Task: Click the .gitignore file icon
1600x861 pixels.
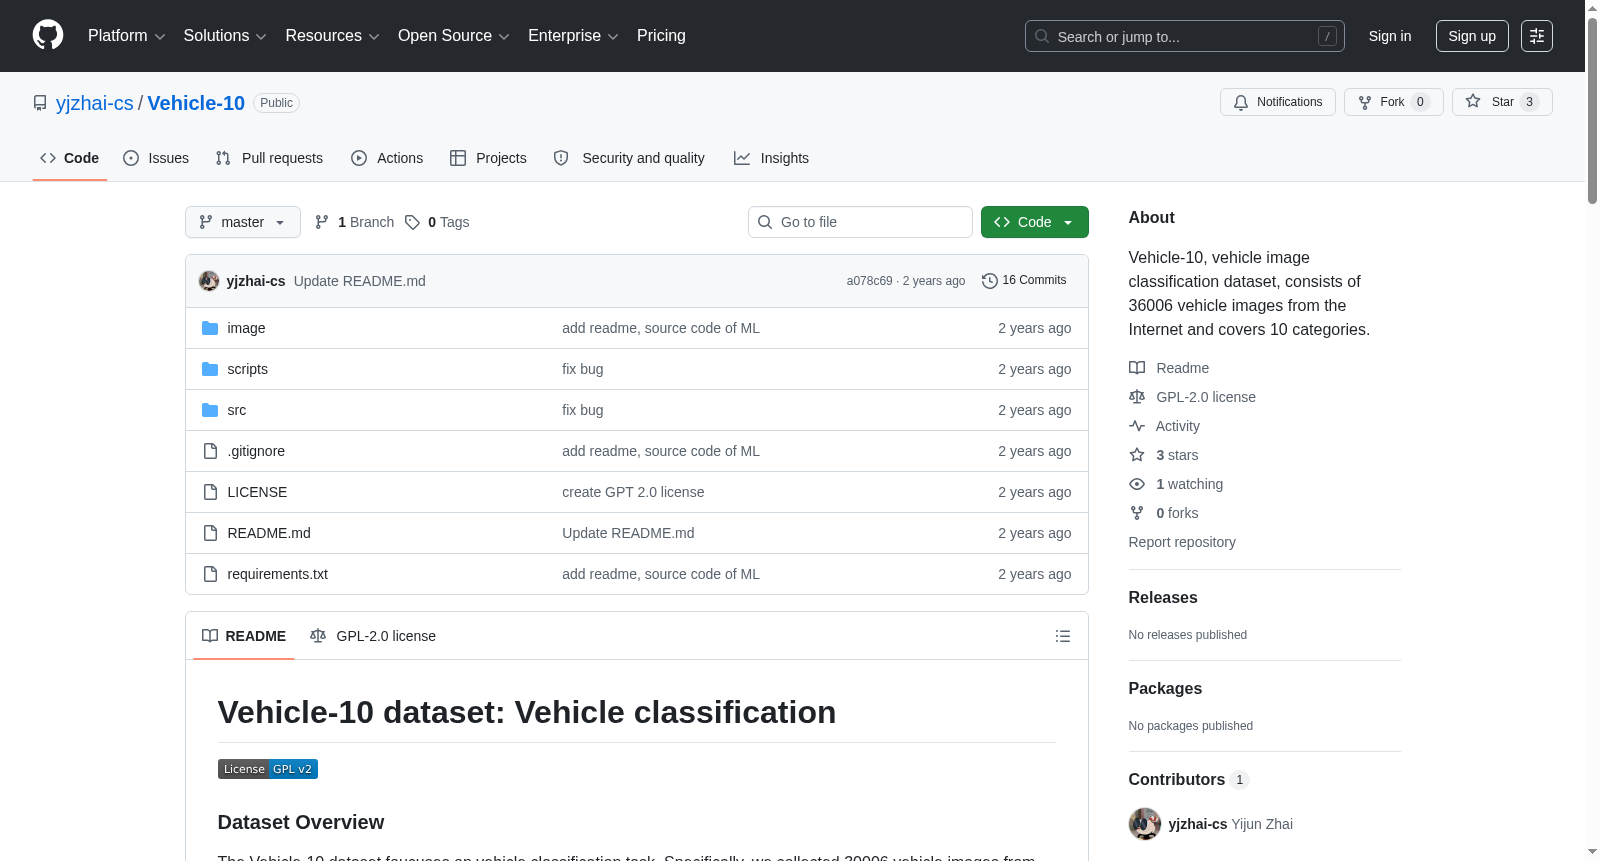Action: [x=210, y=451]
